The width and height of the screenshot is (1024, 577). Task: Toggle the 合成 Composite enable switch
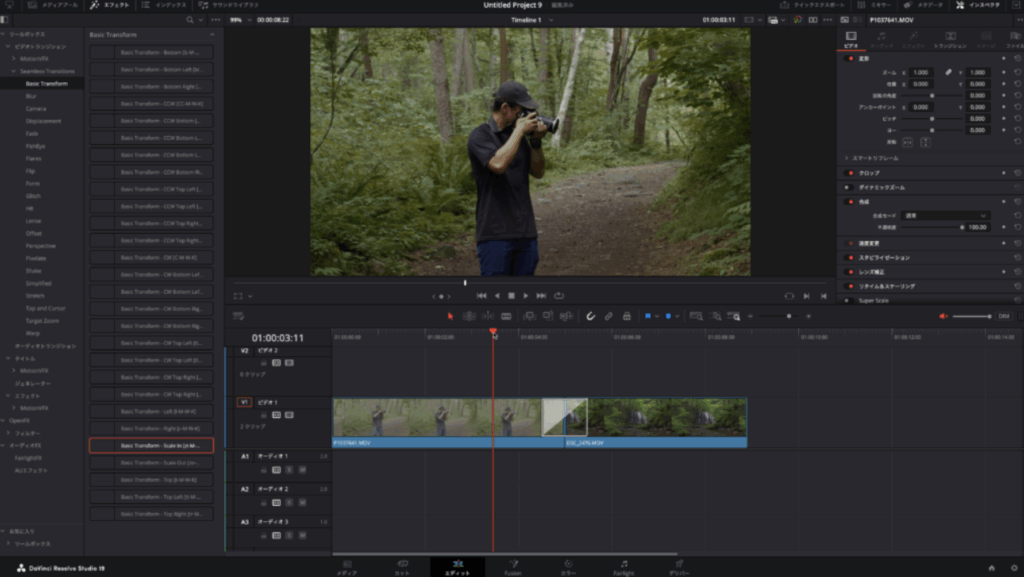click(x=850, y=202)
